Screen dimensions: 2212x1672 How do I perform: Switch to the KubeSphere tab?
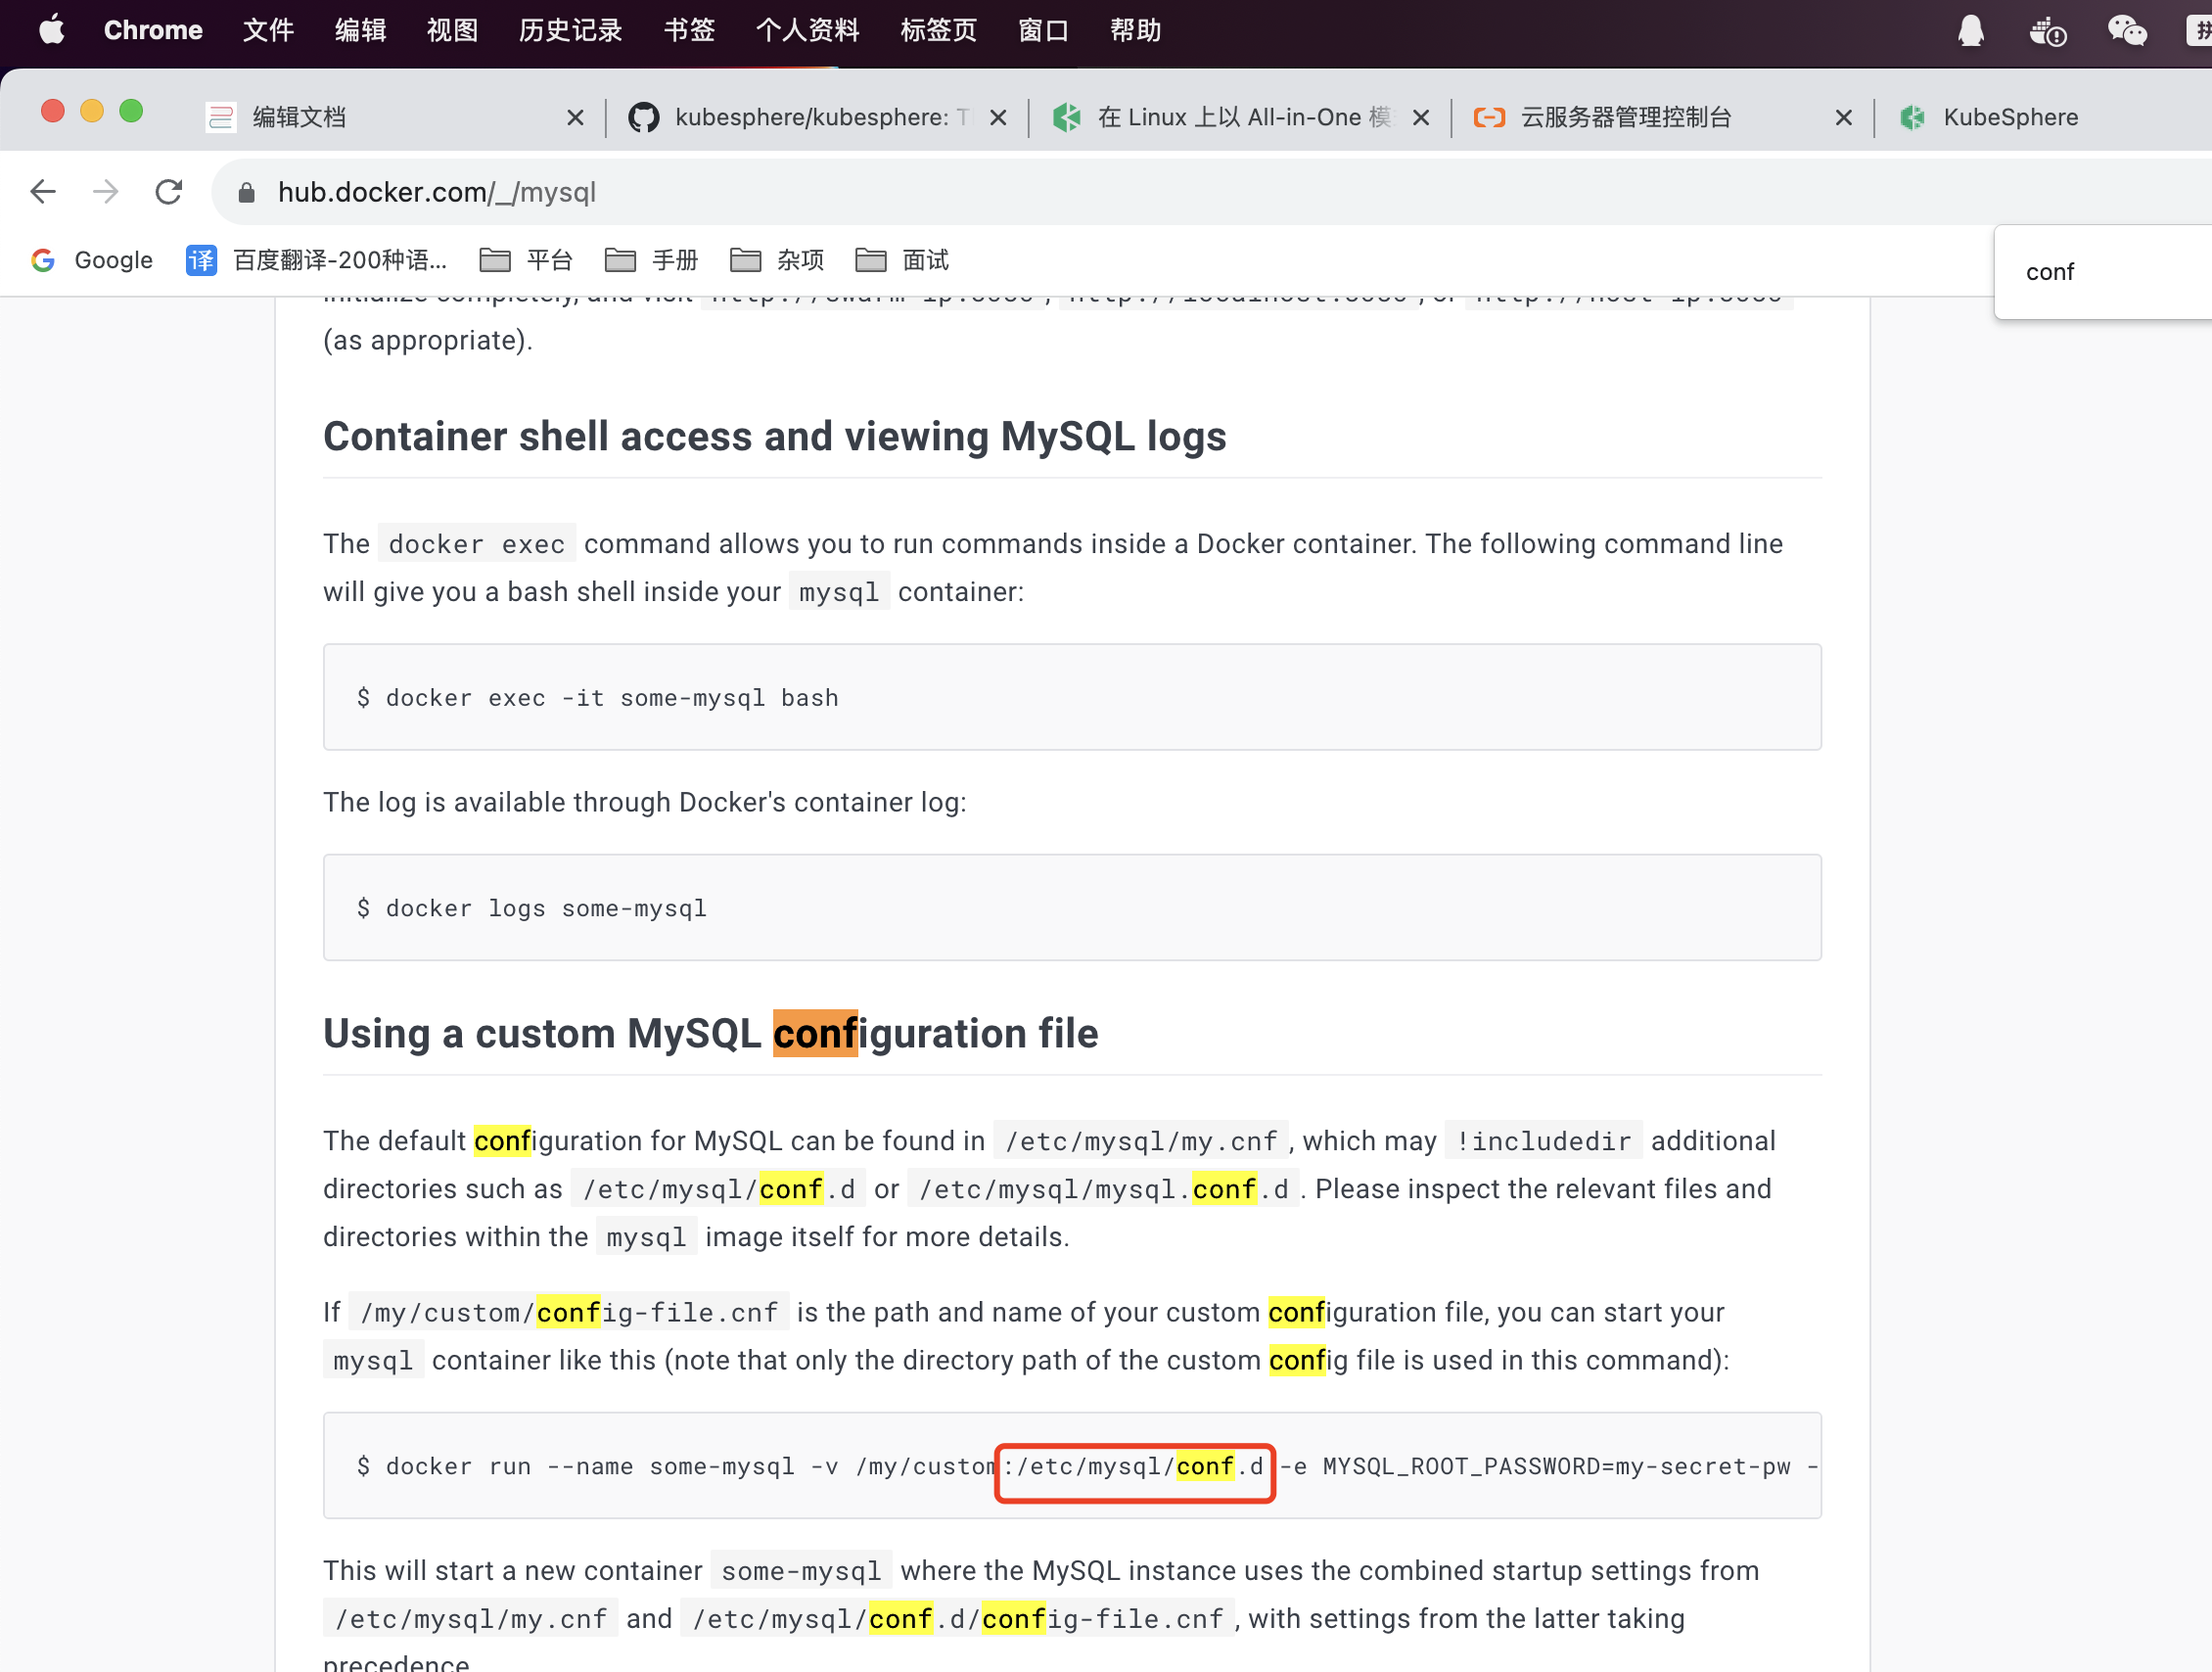pos(2045,117)
